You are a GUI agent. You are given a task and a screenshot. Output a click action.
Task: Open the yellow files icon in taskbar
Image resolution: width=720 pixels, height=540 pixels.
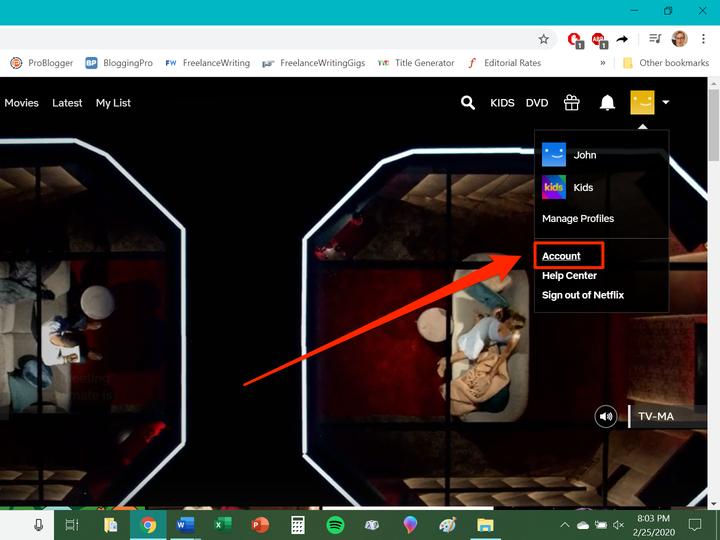[x=110, y=525]
